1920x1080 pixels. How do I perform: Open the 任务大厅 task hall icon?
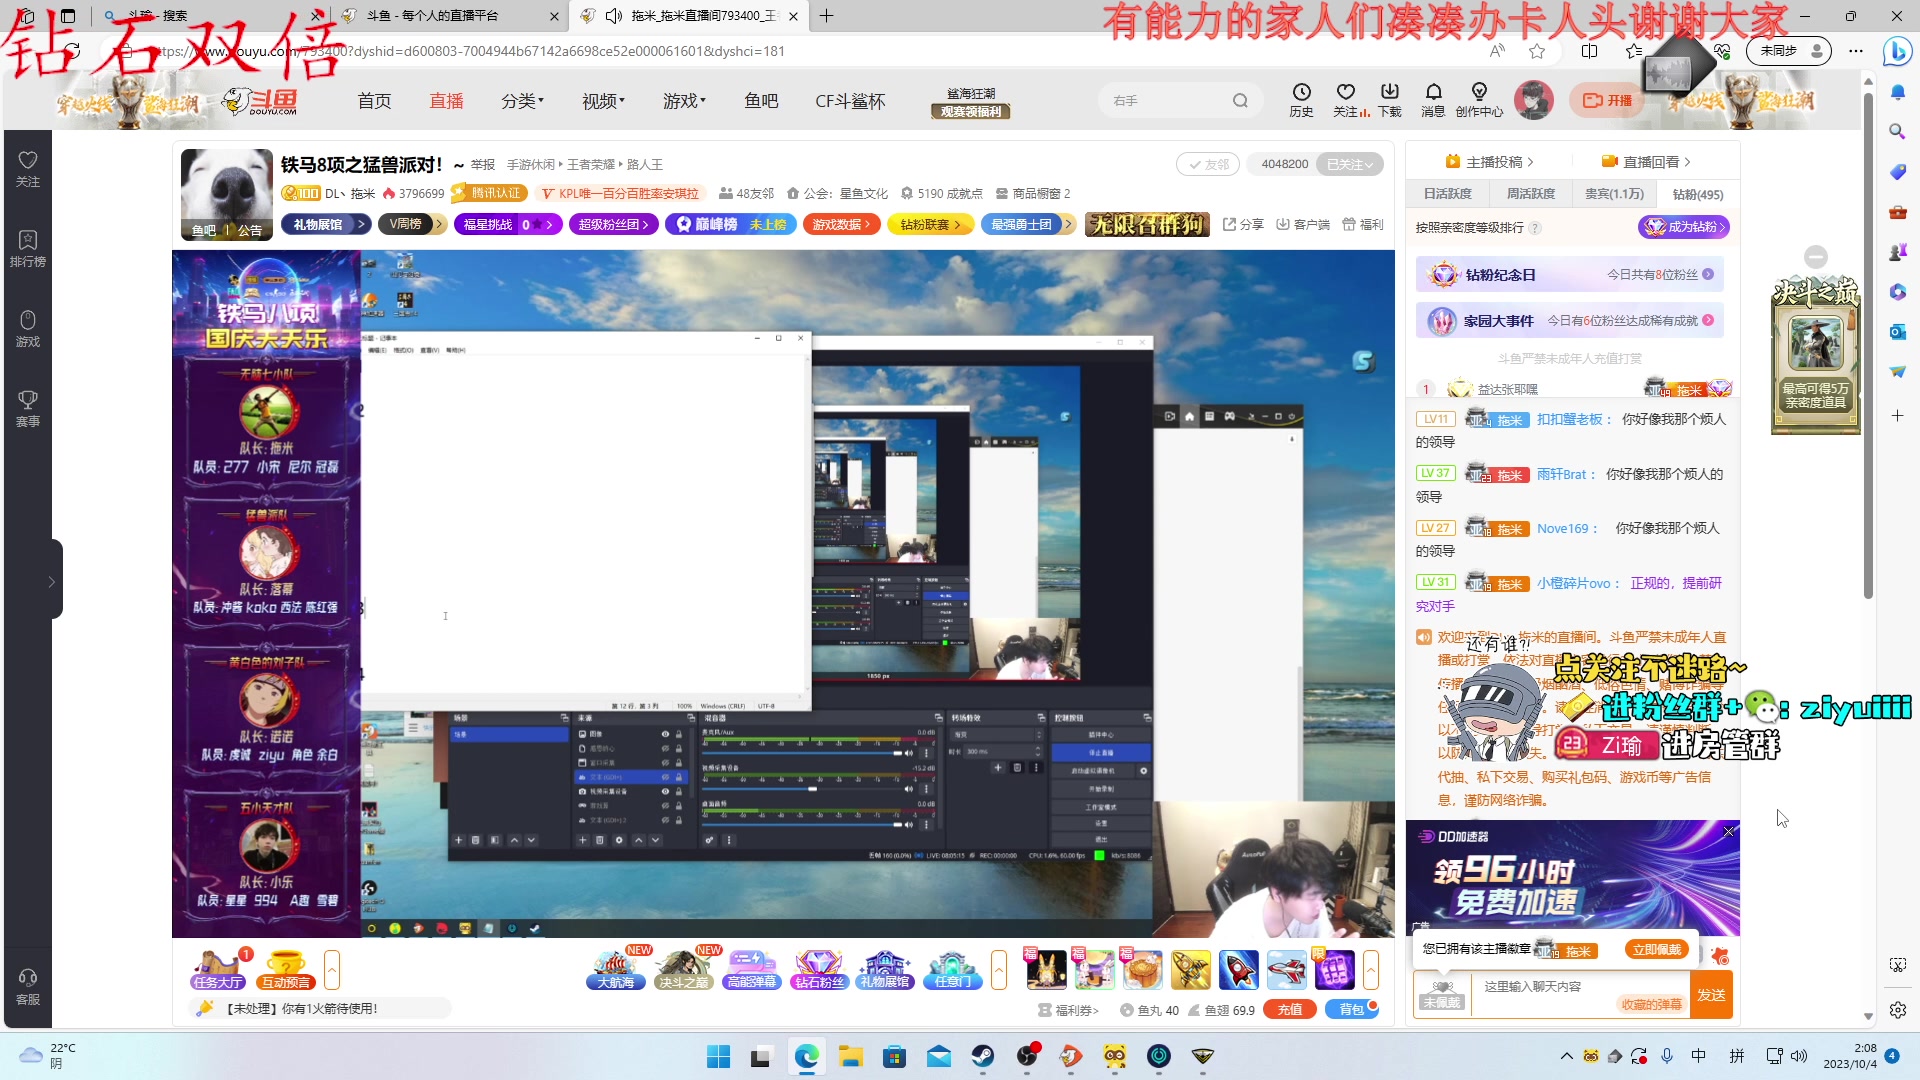click(x=219, y=969)
